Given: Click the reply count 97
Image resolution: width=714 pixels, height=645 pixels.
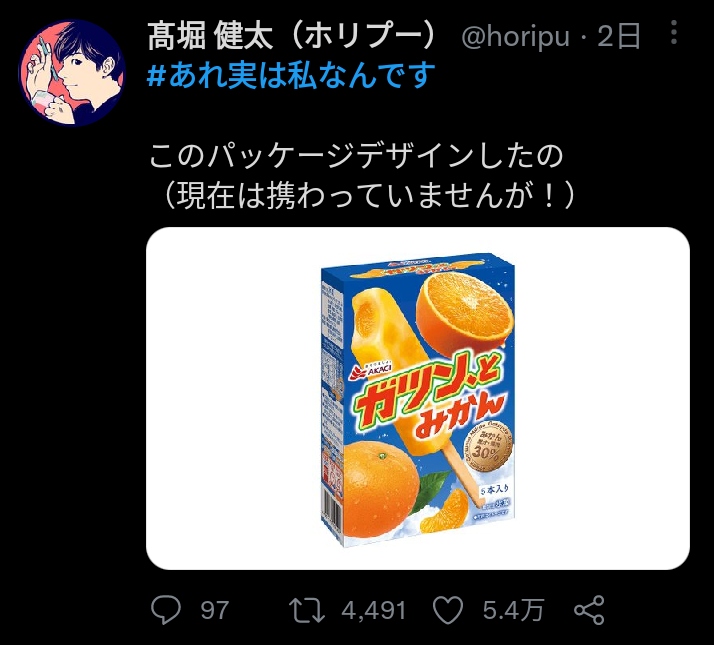Looking at the screenshot, I should pos(214,609).
